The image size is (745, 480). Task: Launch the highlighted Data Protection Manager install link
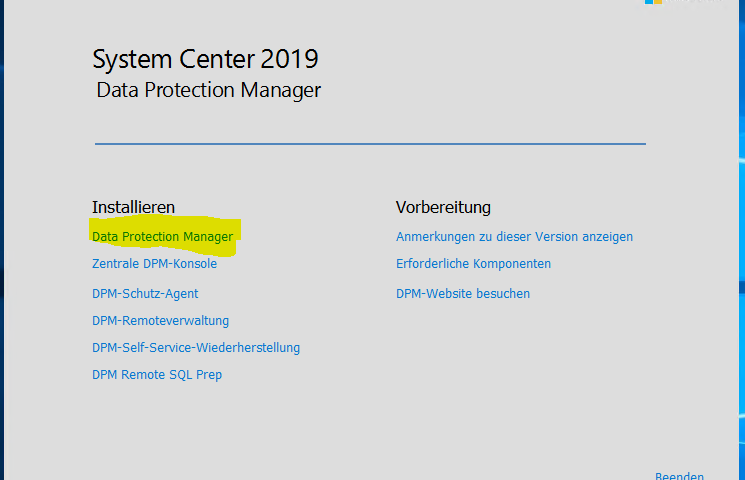(x=162, y=237)
